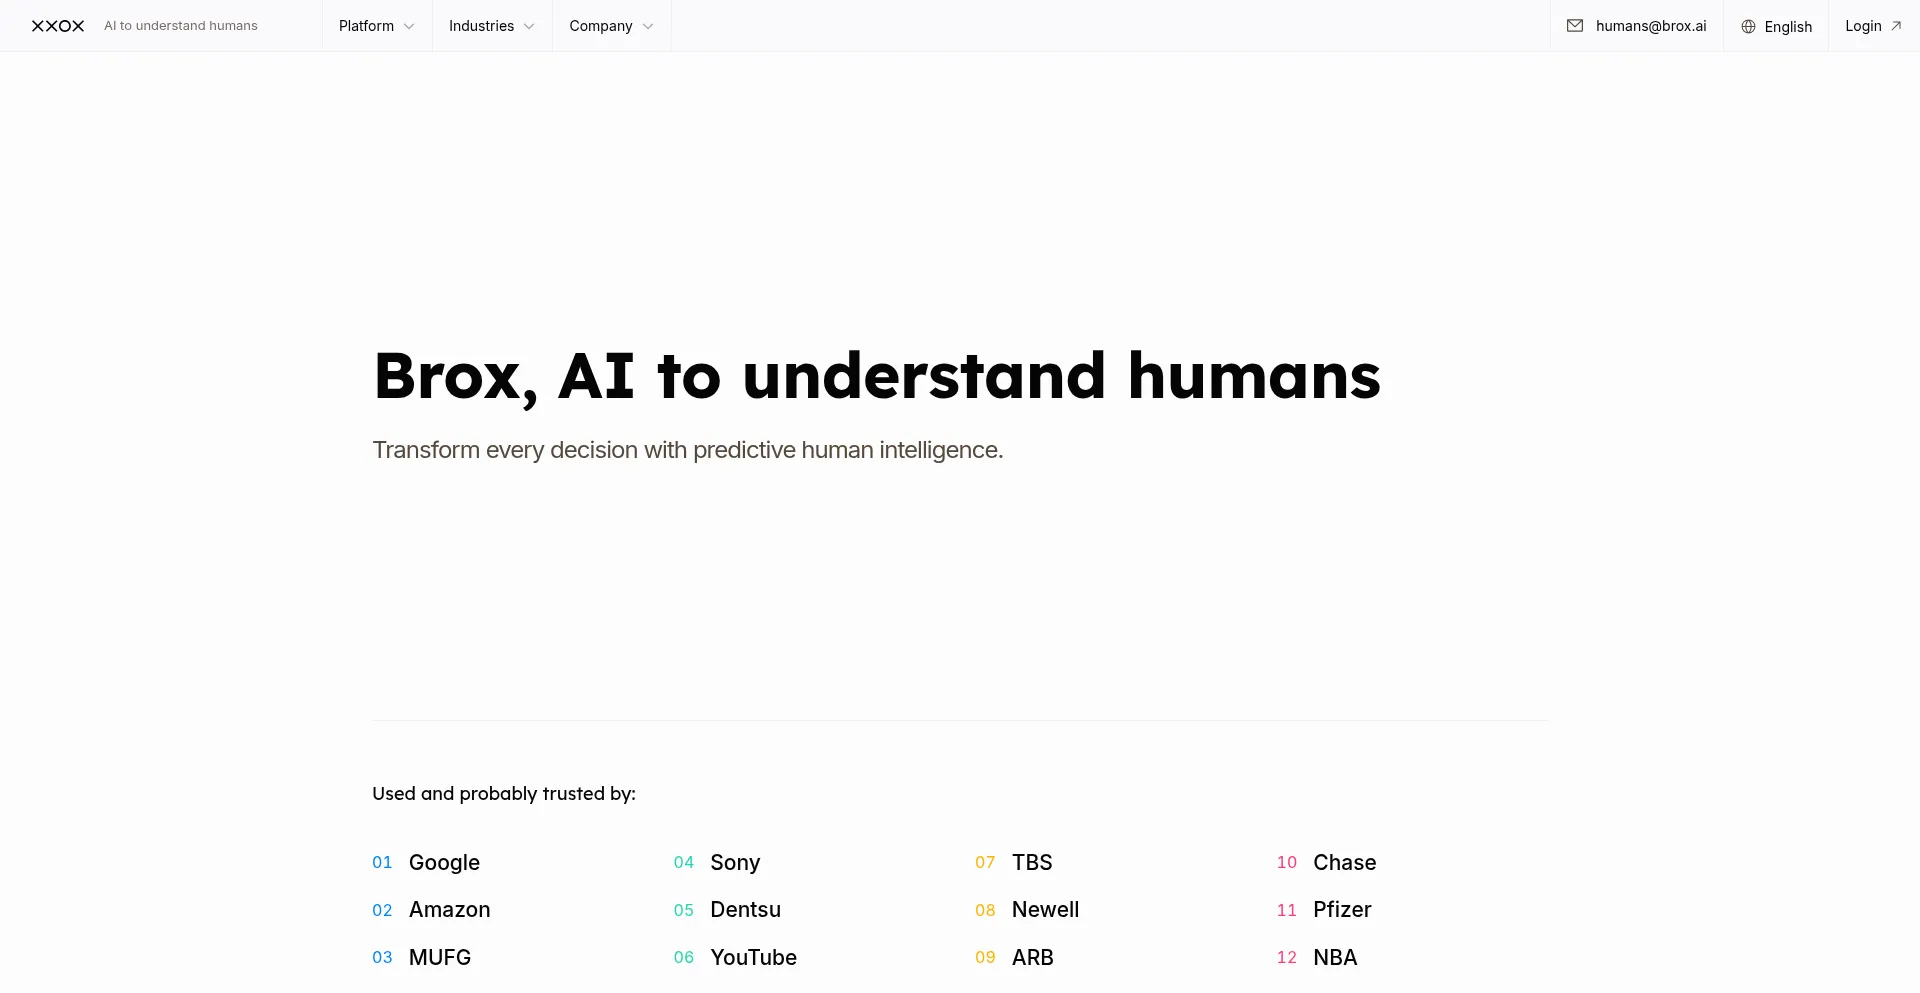The image size is (1920, 993).
Task: Open the Industries menu
Action: (x=492, y=26)
